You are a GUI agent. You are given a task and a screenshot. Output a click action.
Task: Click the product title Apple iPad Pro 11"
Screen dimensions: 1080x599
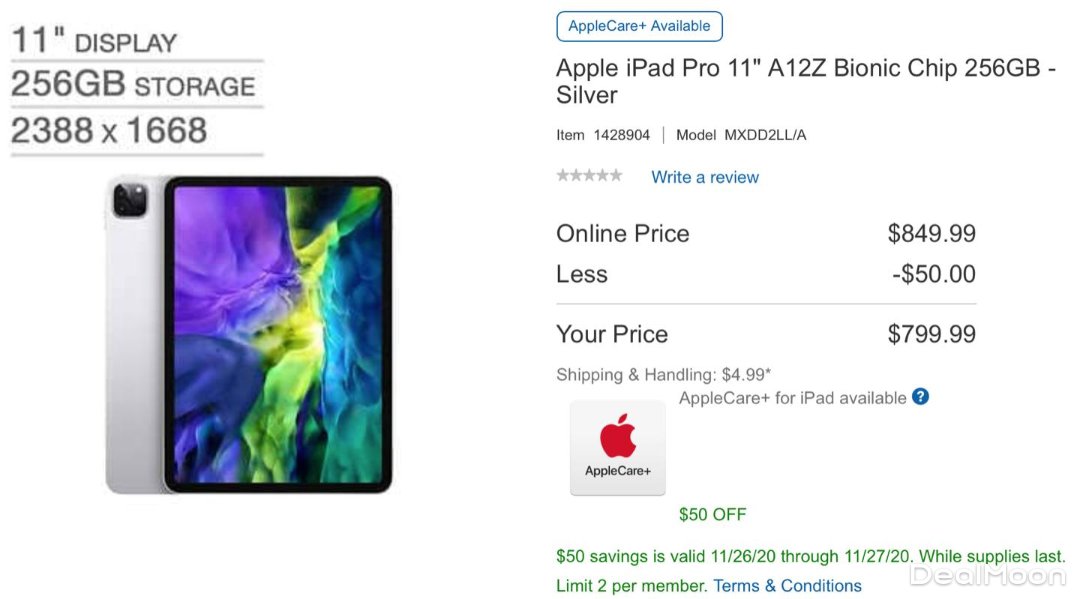pyautogui.click(x=806, y=81)
